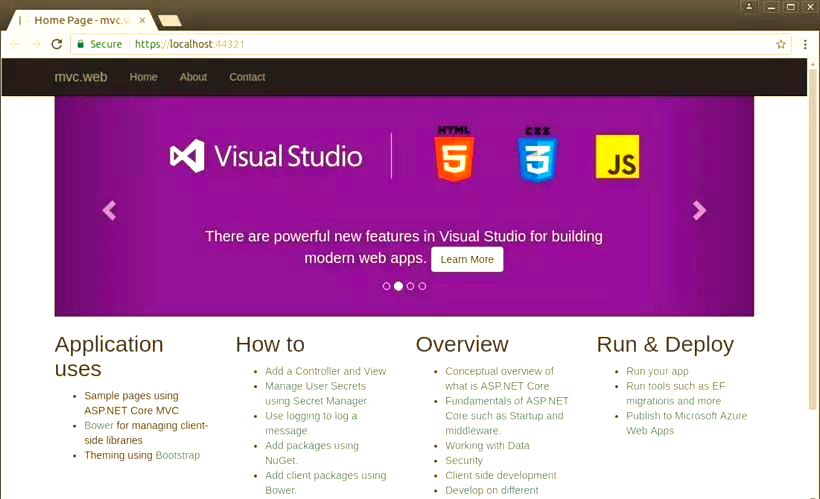Click the How to heading
Viewport: 820px width, 499px height.
click(270, 344)
